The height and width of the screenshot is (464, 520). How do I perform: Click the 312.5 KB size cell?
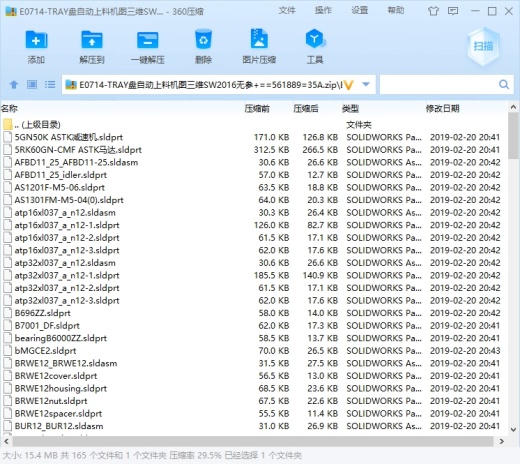click(271, 150)
